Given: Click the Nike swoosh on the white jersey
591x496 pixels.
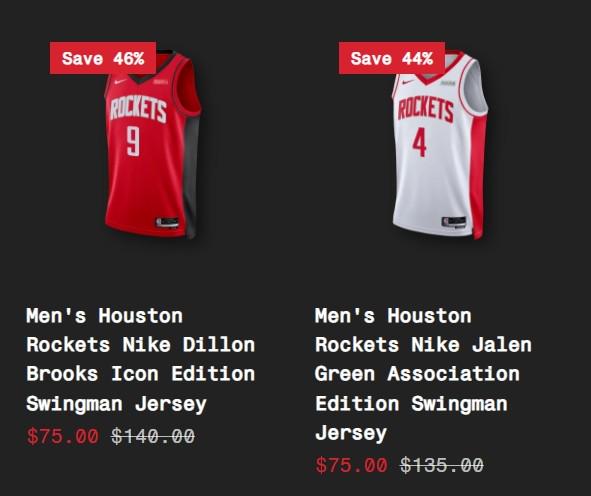Looking at the screenshot, I should pos(408,82).
